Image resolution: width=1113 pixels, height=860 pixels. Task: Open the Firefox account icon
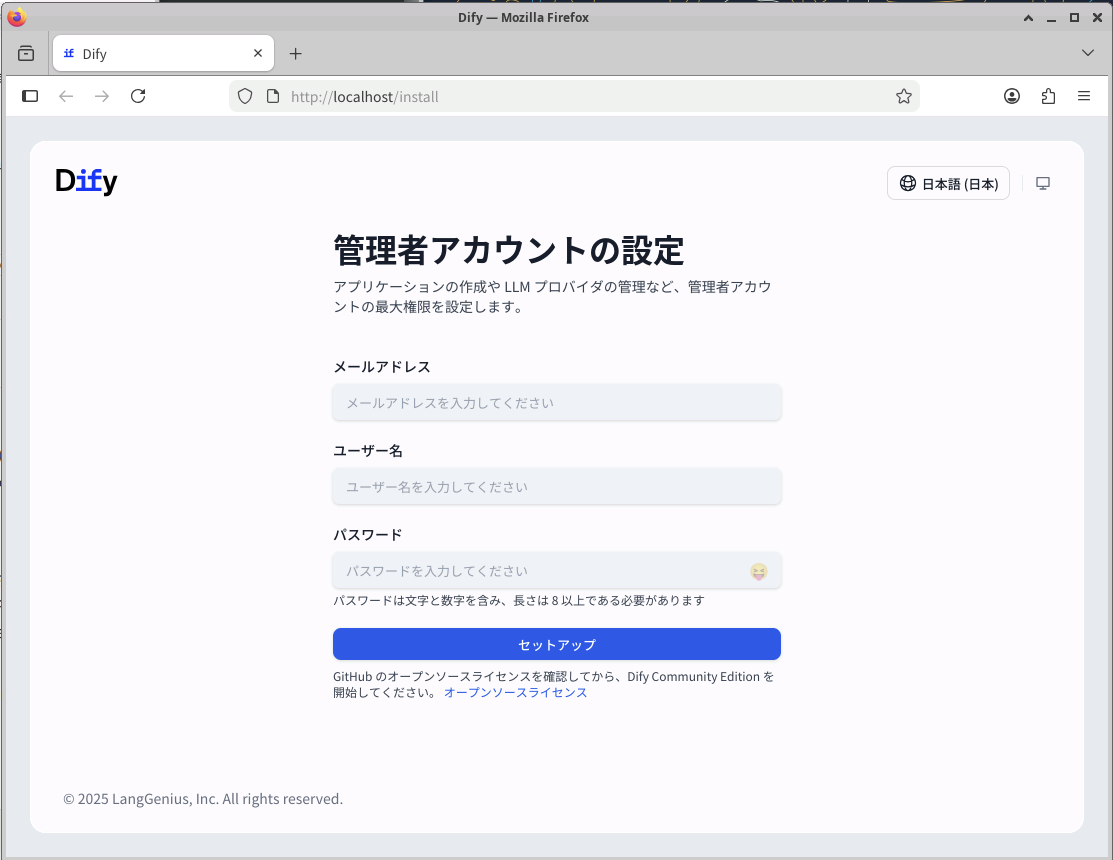click(1011, 96)
